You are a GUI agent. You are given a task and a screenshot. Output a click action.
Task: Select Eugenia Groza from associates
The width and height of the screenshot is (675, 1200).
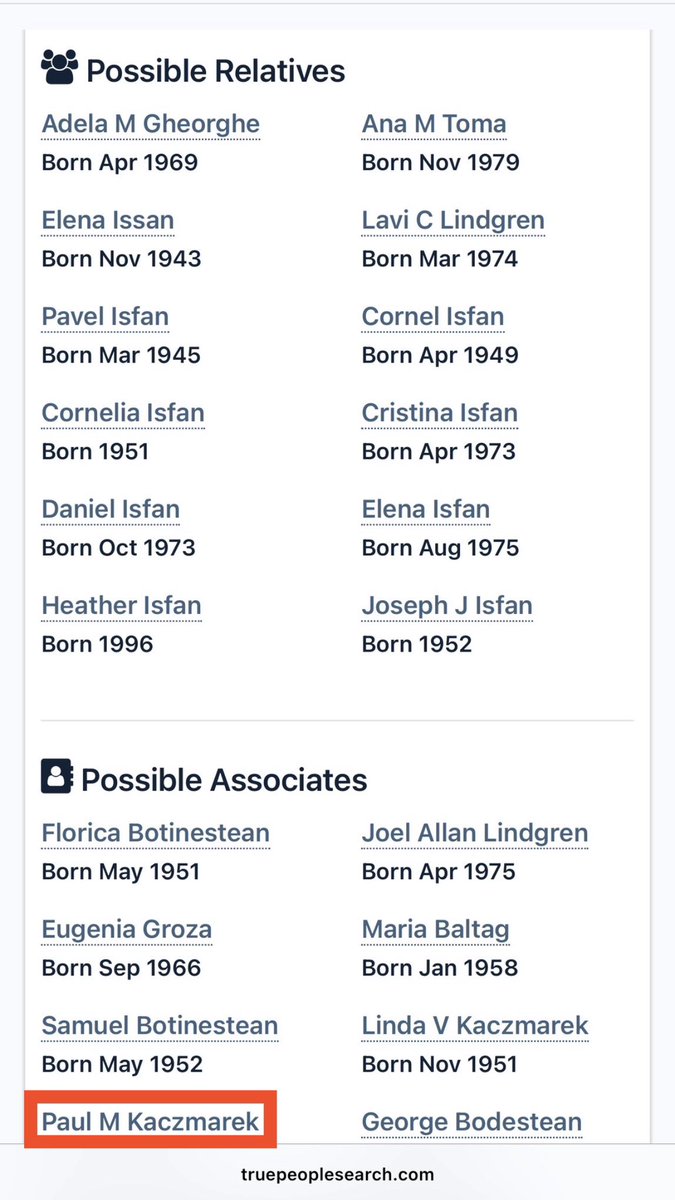[x=127, y=930]
